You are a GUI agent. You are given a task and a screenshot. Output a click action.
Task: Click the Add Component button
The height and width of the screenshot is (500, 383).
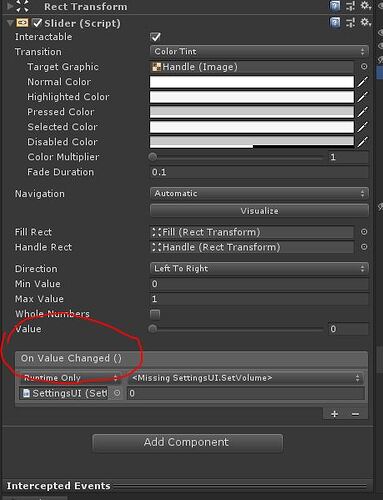(188, 443)
